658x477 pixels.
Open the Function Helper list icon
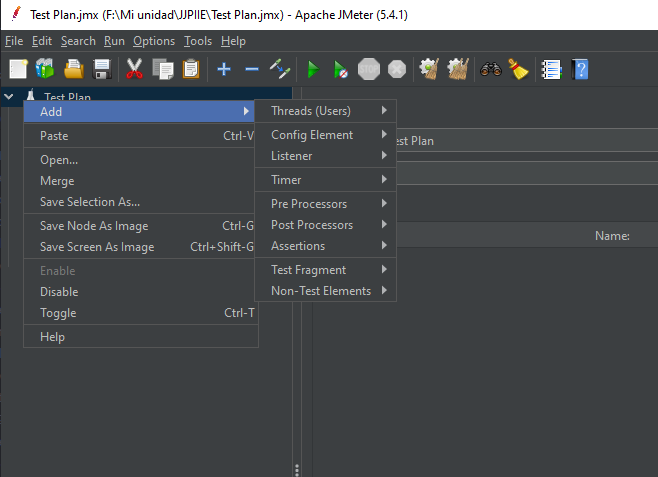[x=551, y=69]
